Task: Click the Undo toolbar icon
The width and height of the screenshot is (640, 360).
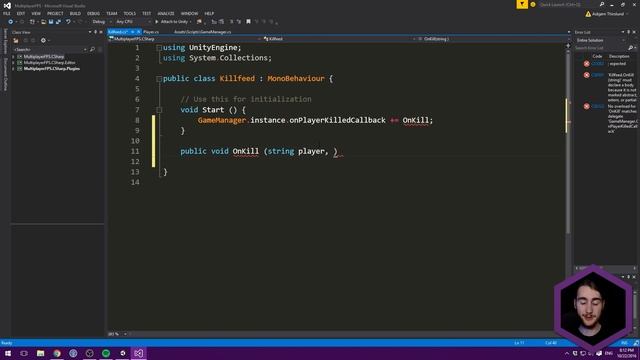Action: tap(68, 22)
